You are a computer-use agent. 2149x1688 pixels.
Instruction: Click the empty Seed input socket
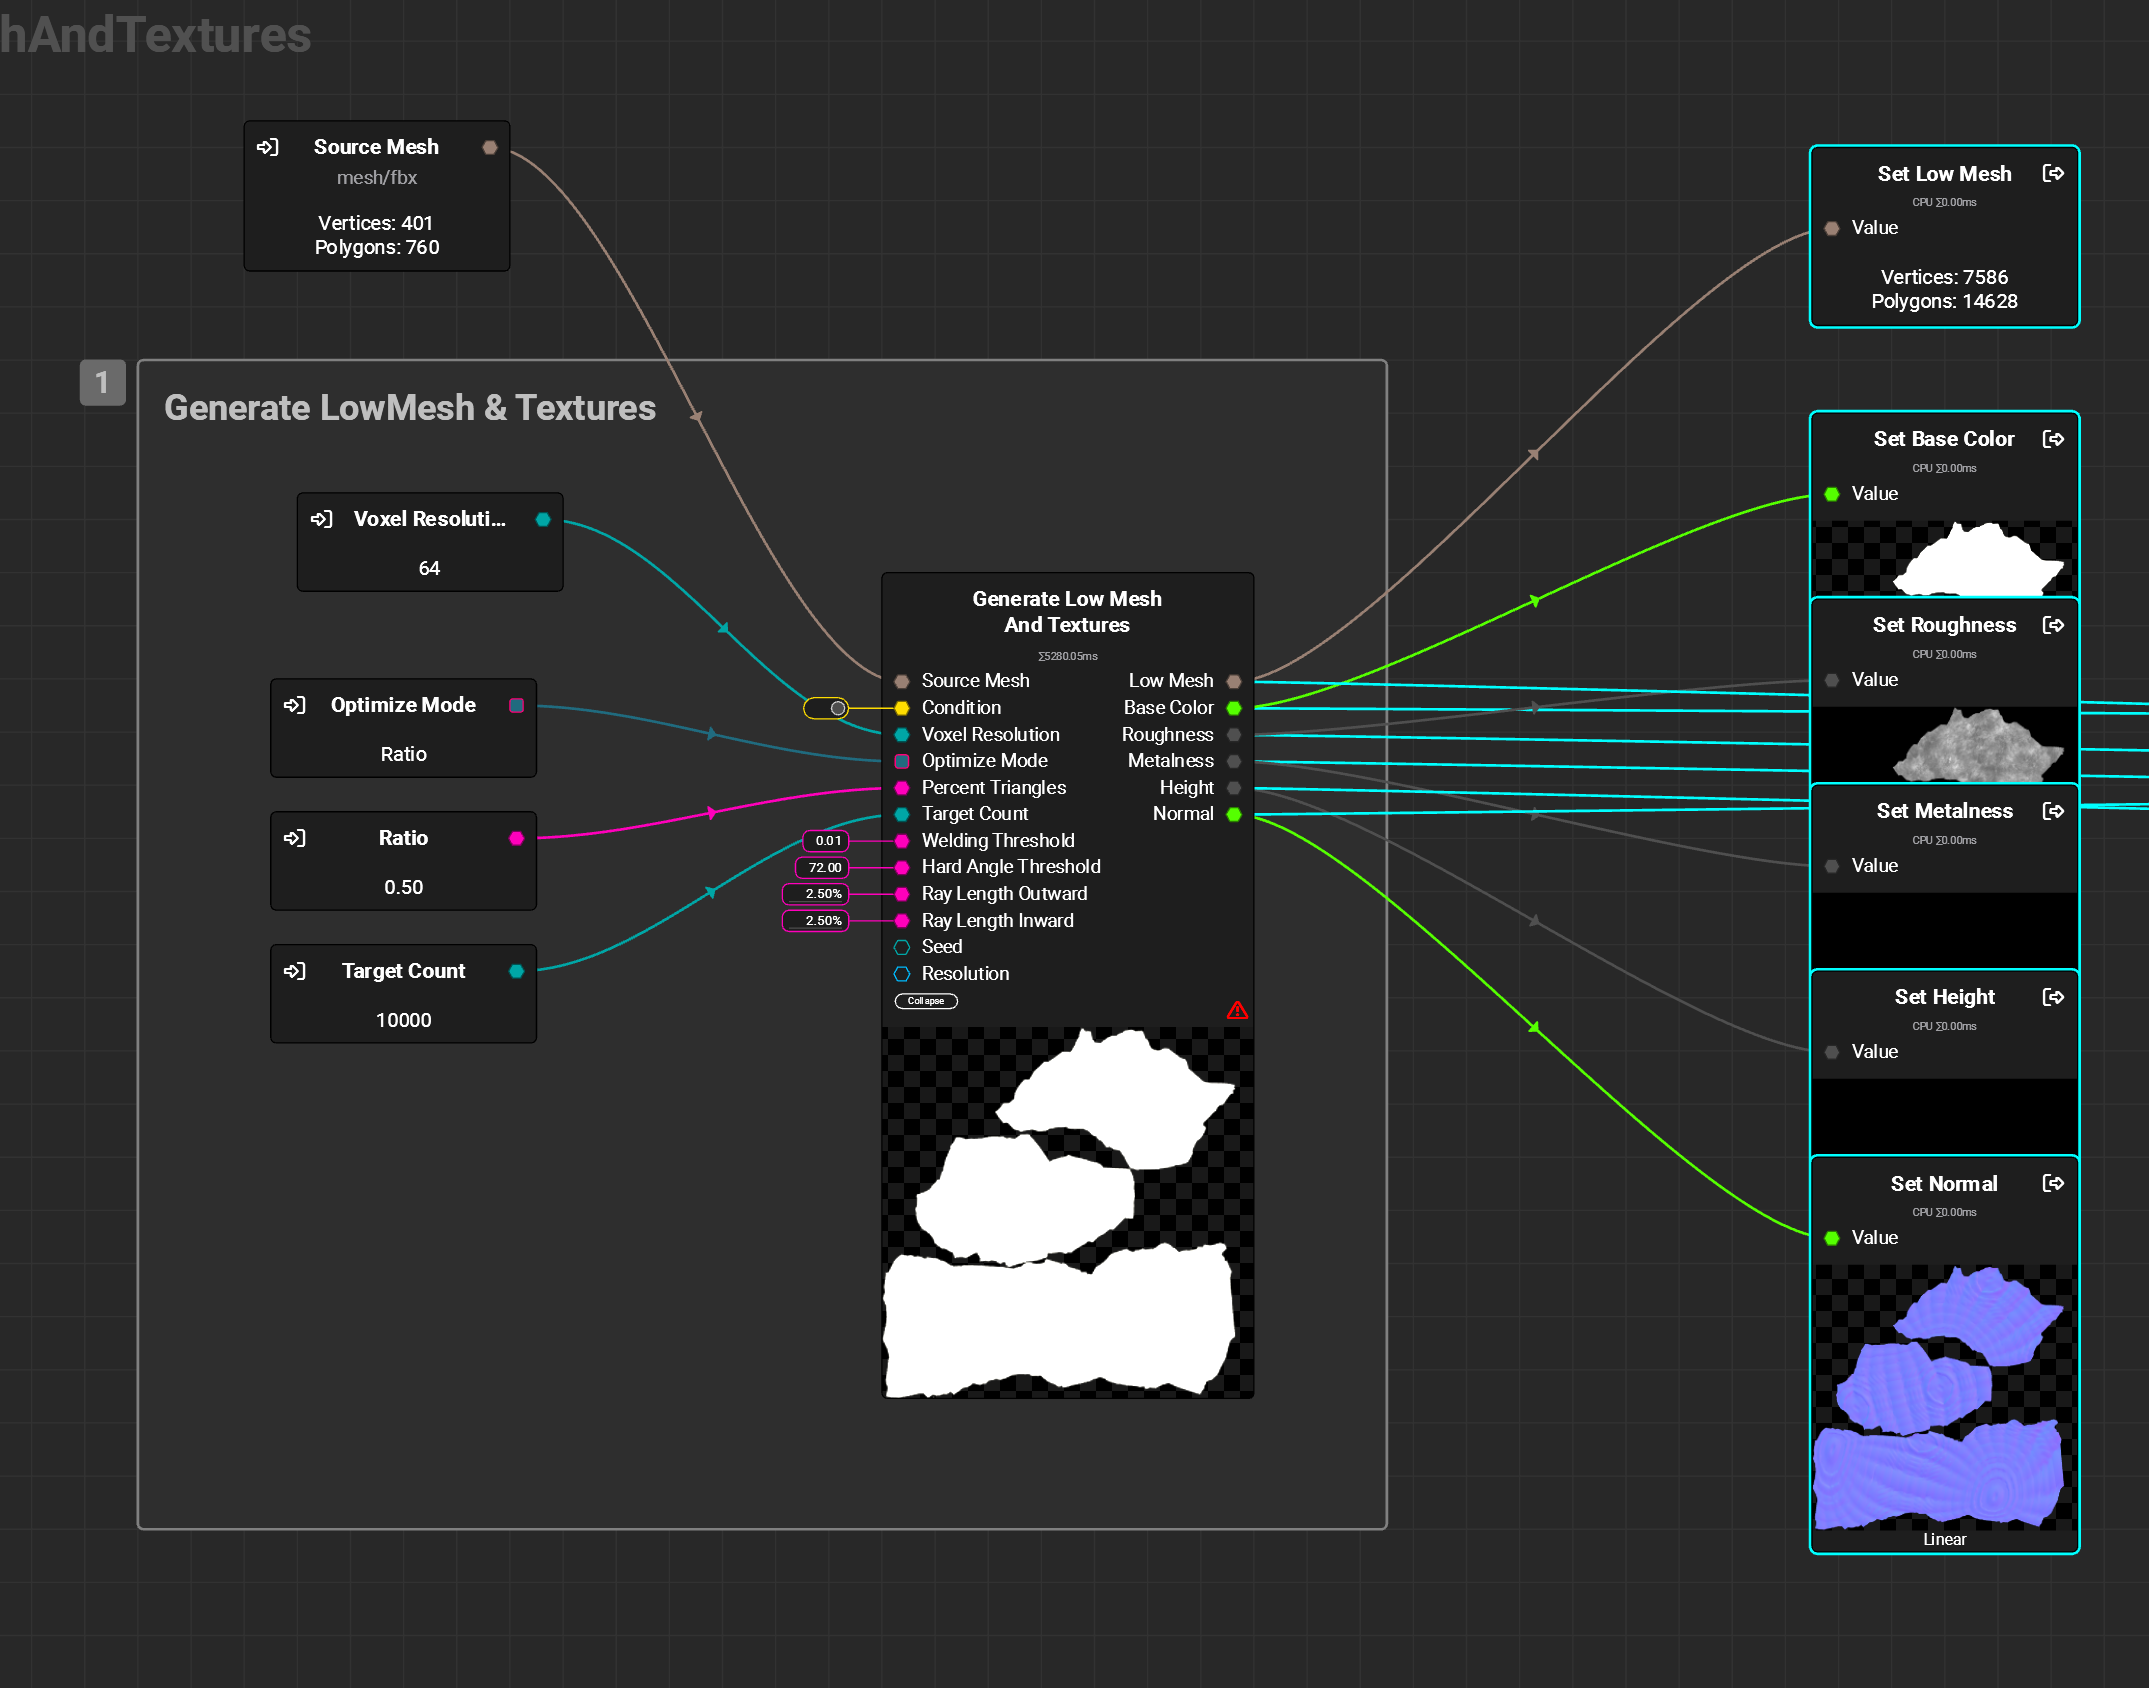902,947
